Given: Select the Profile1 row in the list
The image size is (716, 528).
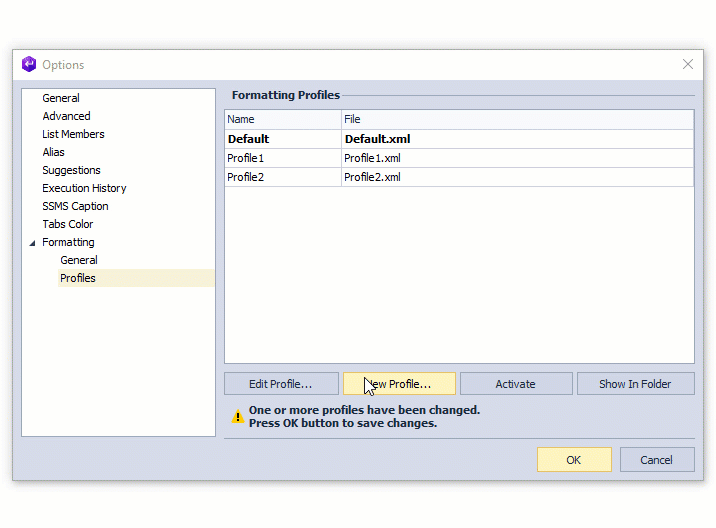Looking at the screenshot, I should pyautogui.click(x=246, y=158).
